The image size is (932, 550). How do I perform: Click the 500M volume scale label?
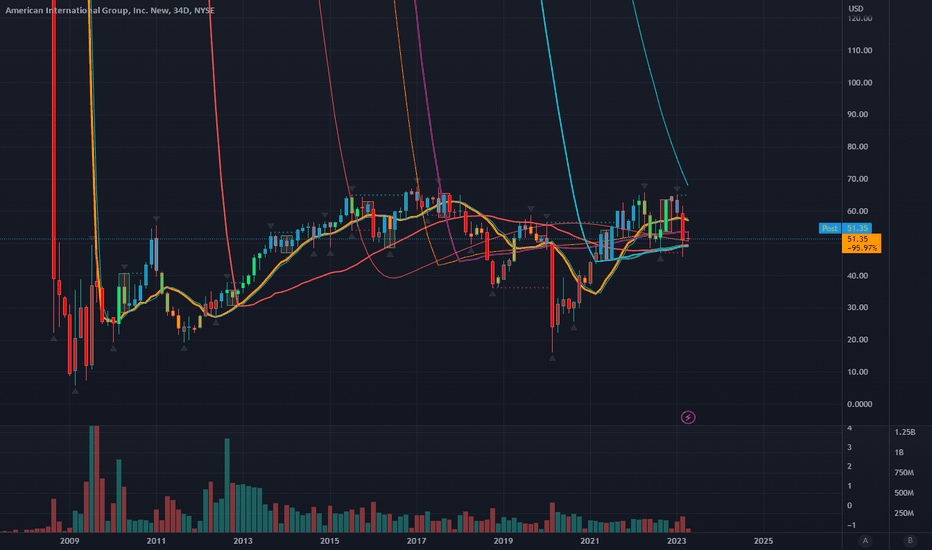click(x=904, y=493)
